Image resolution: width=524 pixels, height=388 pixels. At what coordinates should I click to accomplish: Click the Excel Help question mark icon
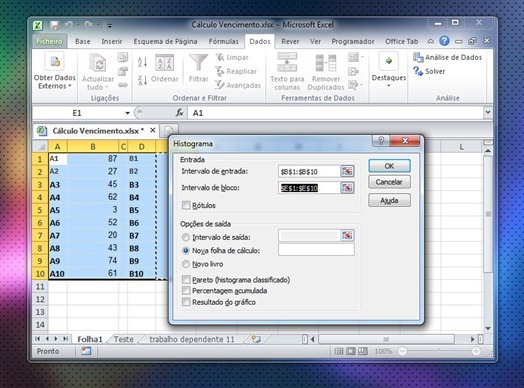[x=444, y=41]
